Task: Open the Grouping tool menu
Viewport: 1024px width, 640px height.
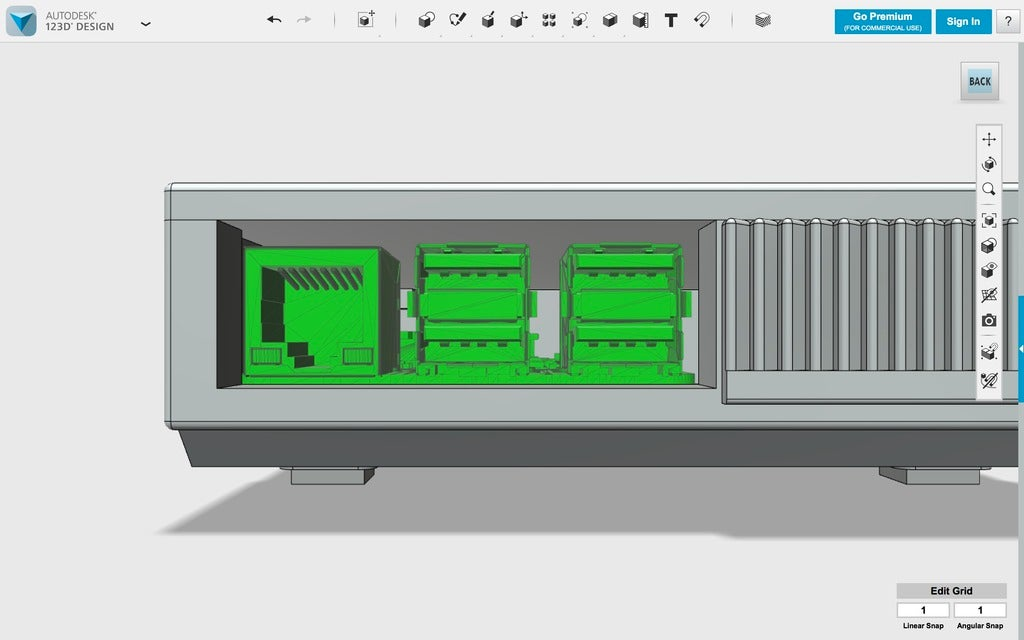Action: [x=579, y=20]
